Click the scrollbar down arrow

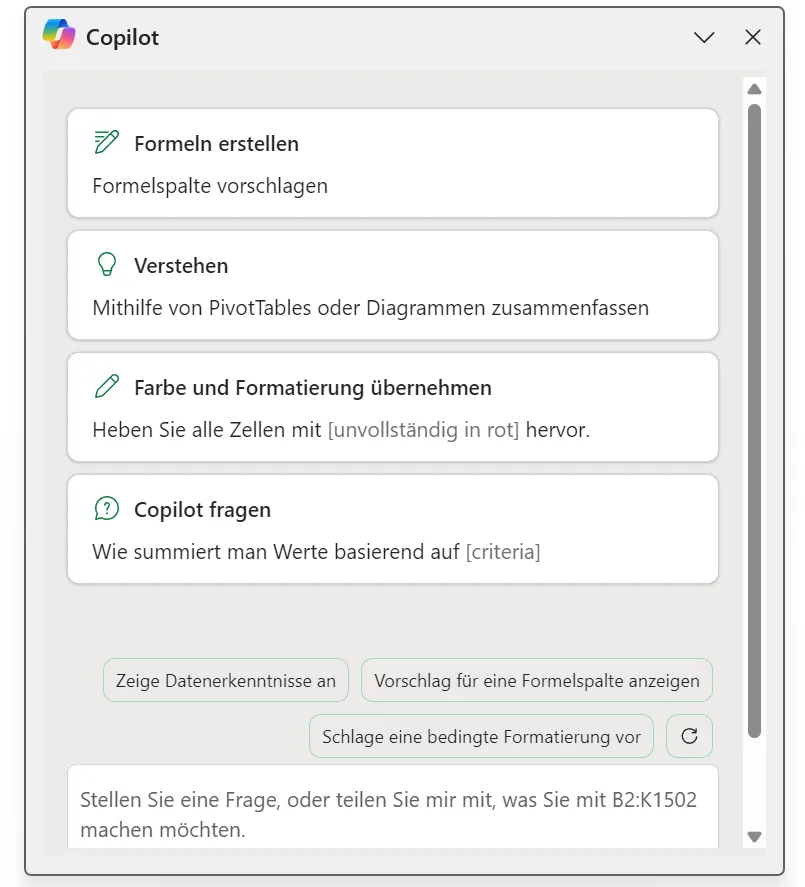pos(754,836)
